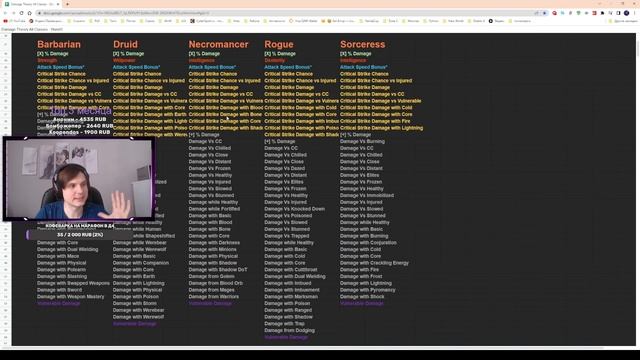Open the profile avatar in browser toolbar
The height and width of the screenshot is (360, 640).
(627, 13)
